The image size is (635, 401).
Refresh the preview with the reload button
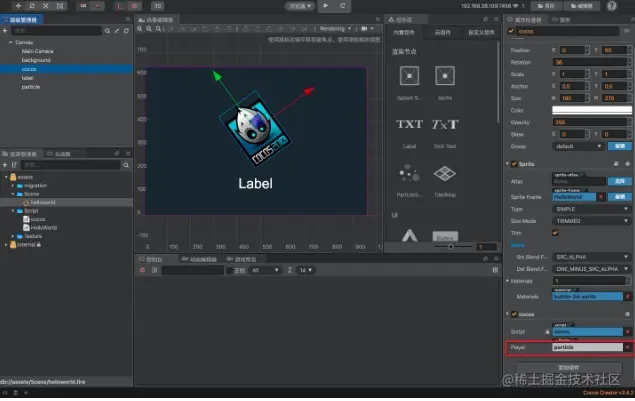pyautogui.click(x=343, y=6)
